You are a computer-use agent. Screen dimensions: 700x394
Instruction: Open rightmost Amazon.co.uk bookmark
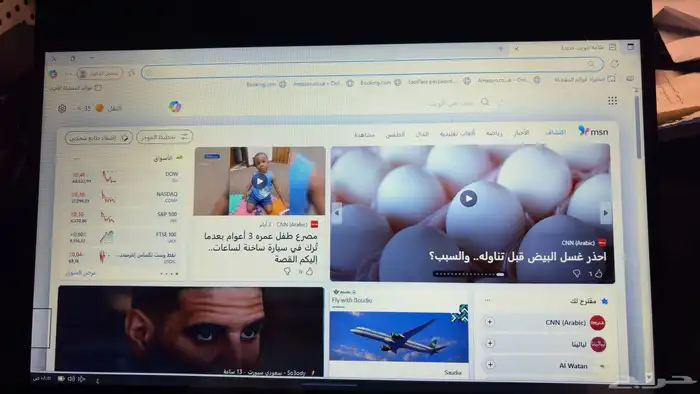(508, 80)
